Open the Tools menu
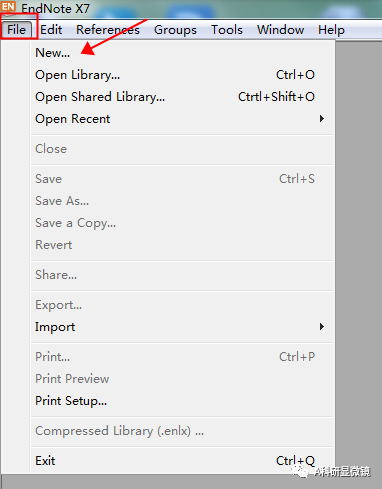The width and height of the screenshot is (382, 489). click(227, 30)
